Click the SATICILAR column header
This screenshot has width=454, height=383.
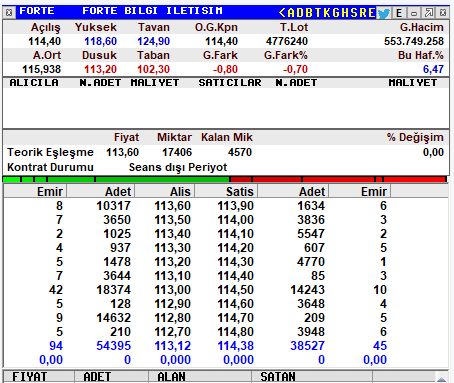(x=230, y=83)
